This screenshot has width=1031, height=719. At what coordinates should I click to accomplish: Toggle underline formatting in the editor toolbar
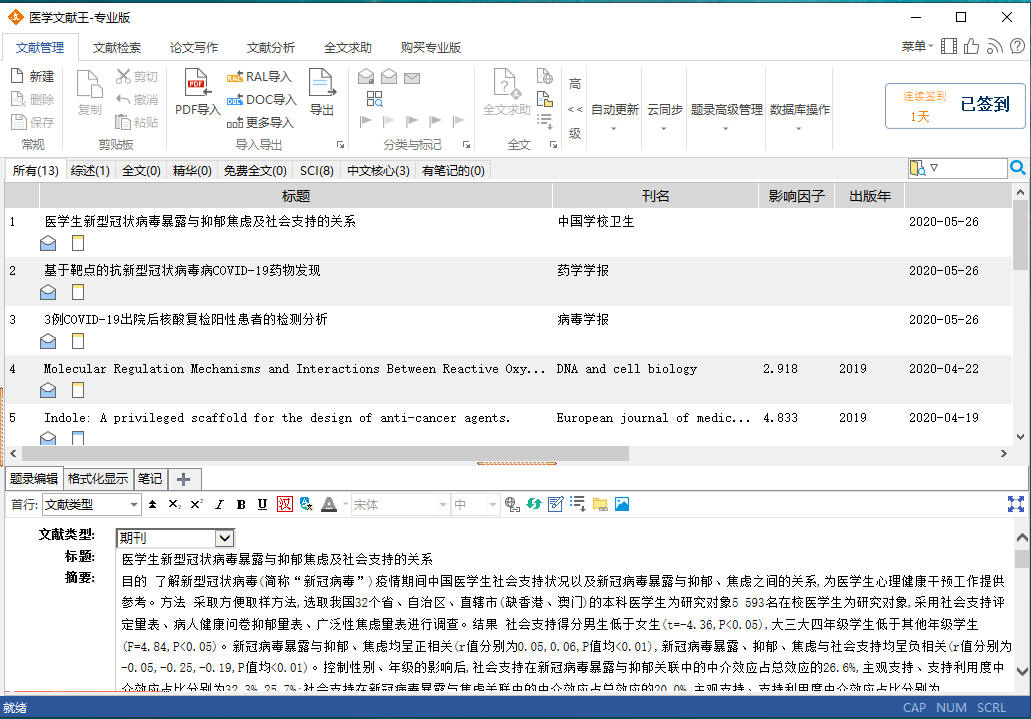click(262, 505)
